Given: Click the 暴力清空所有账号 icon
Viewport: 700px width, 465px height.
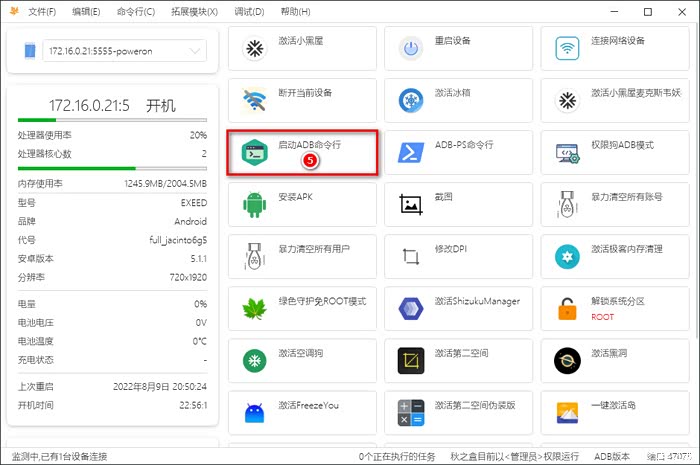Looking at the screenshot, I should [x=567, y=204].
